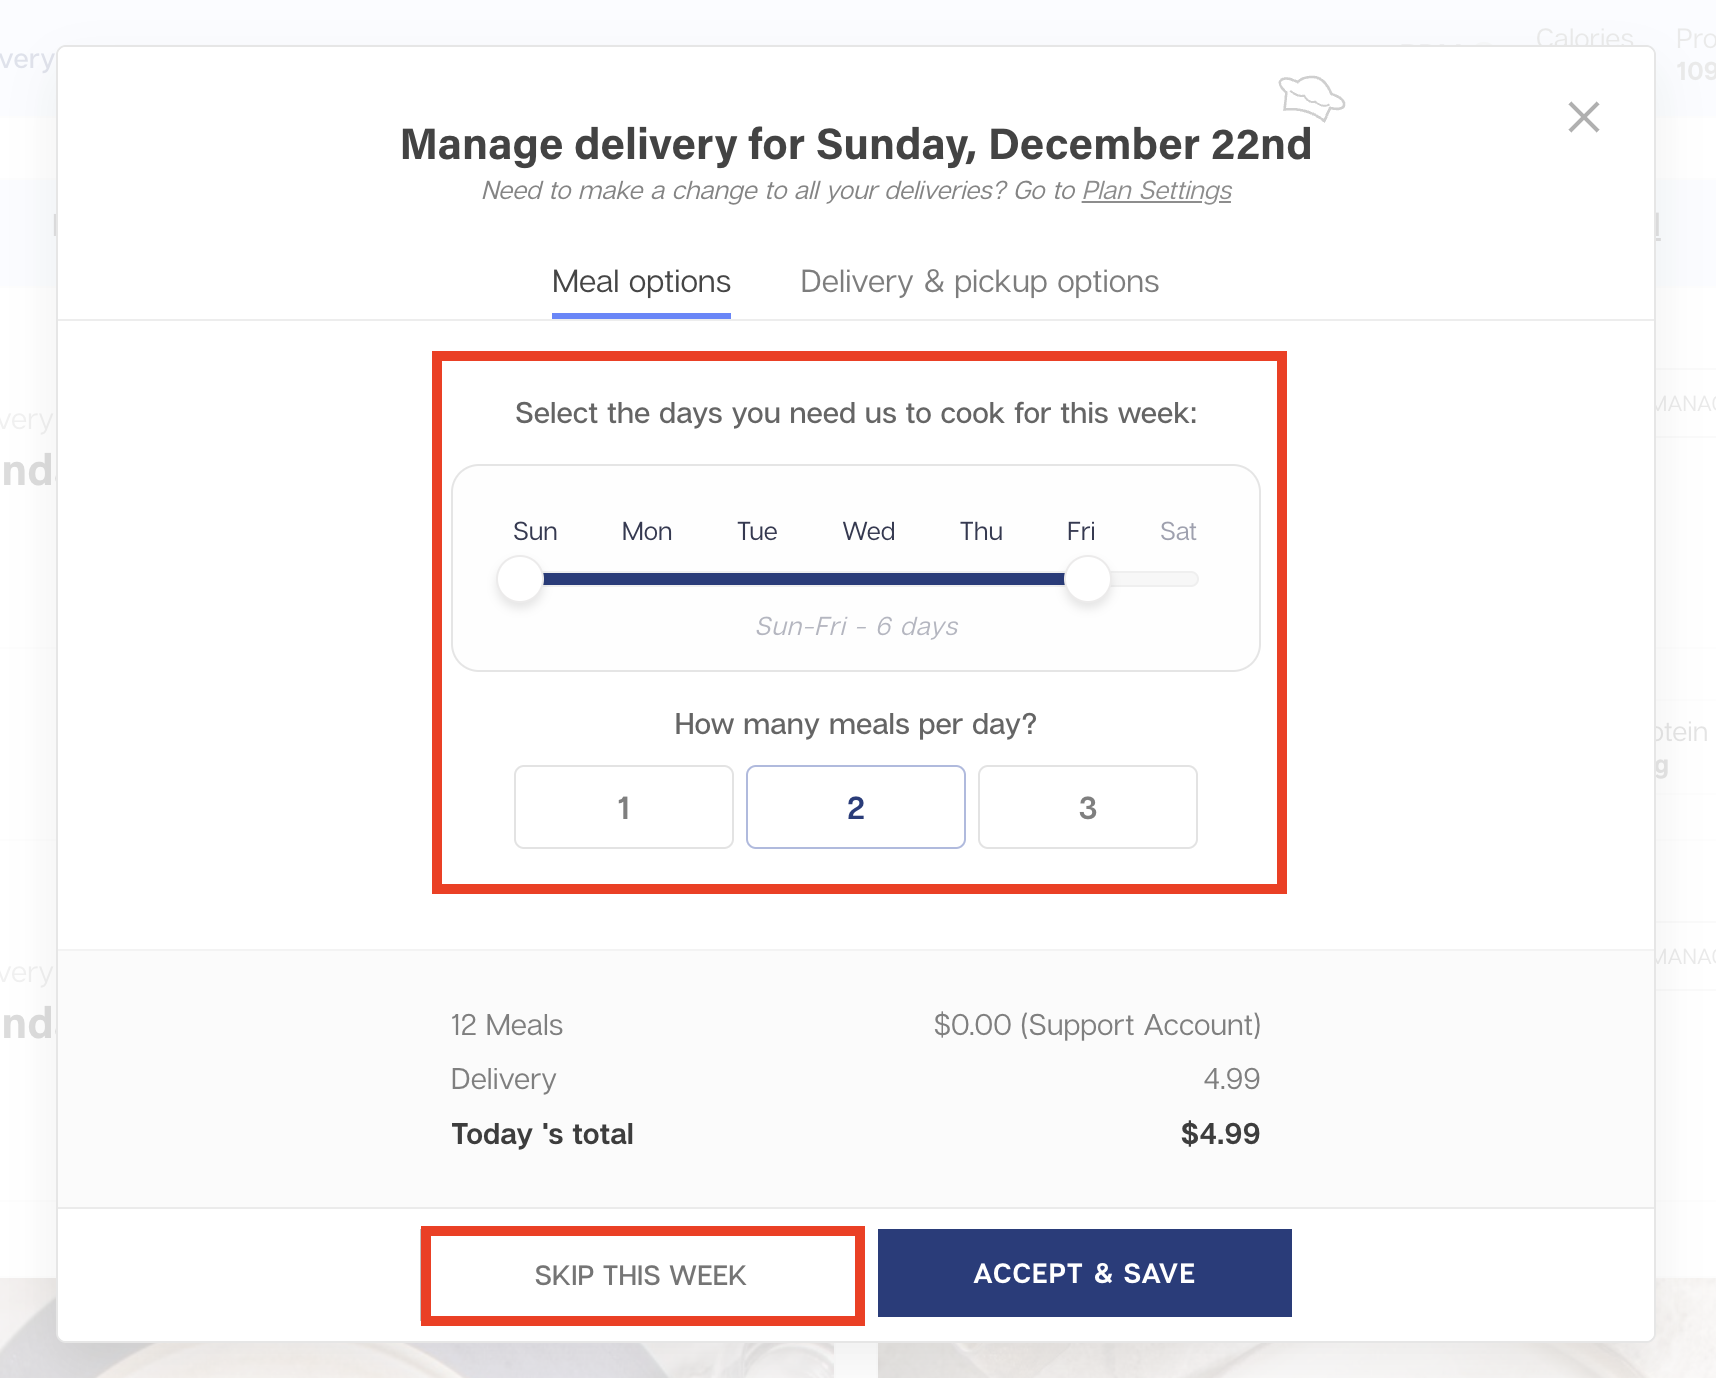
Task: Click the Fri day label
Action: (1081, 531)
